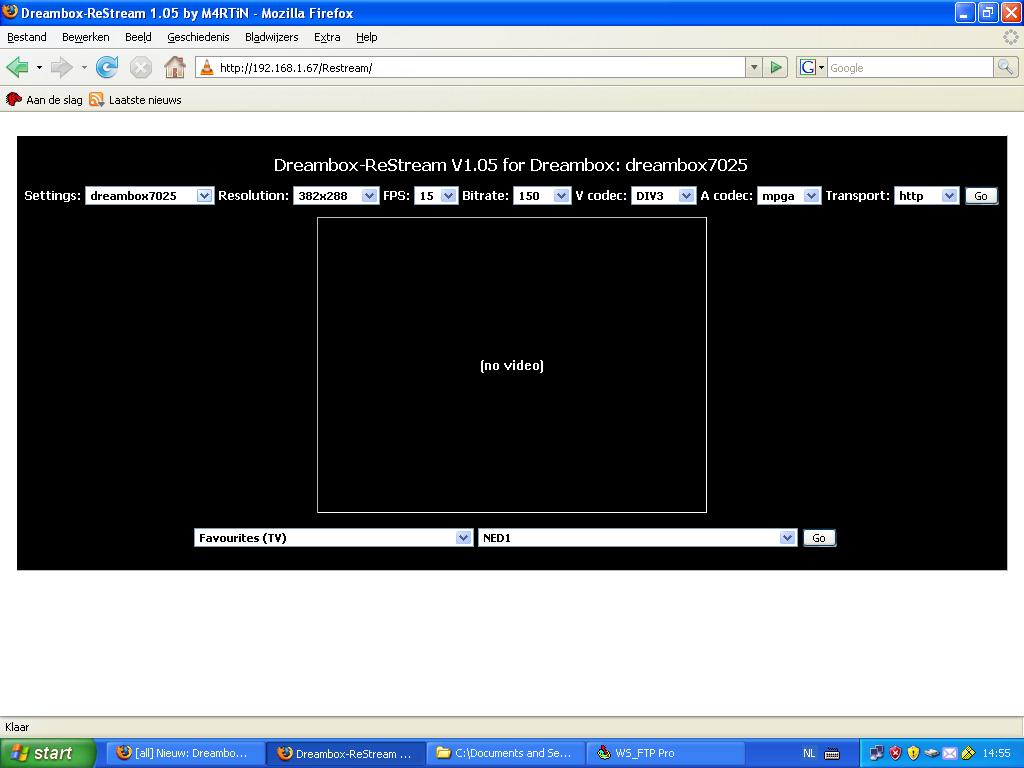Open the Bestand menu
This screenshot has height=768, width=1024.
[x=27, y=37]
